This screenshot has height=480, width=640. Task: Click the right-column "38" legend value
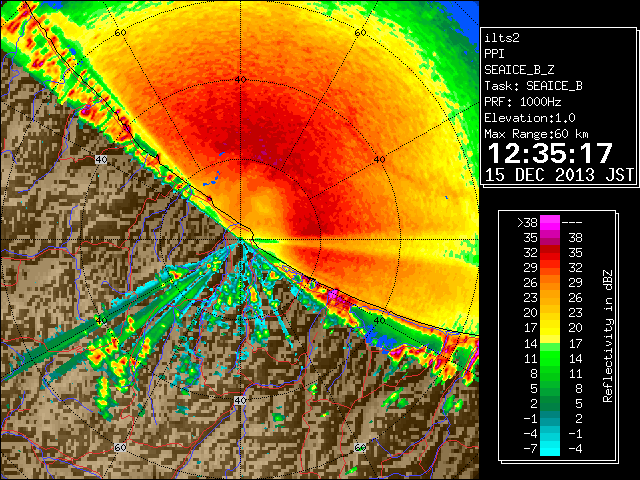pyautogui.click(x=576, y=238)
